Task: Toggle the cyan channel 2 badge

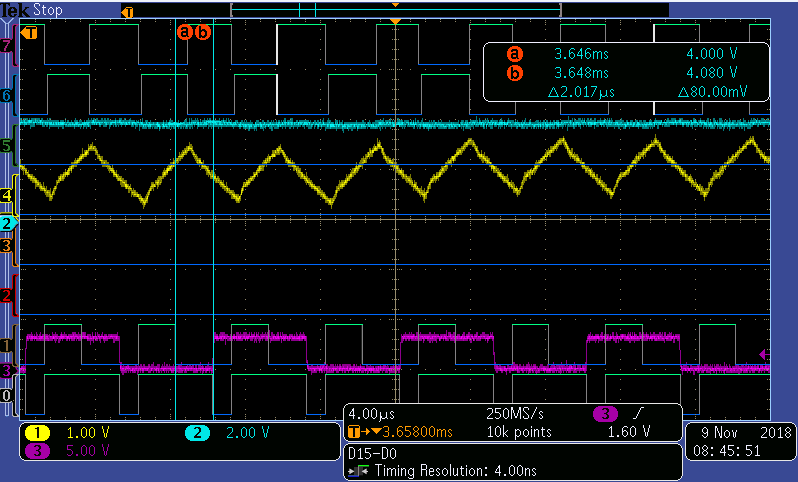Action: click(198, 433)
